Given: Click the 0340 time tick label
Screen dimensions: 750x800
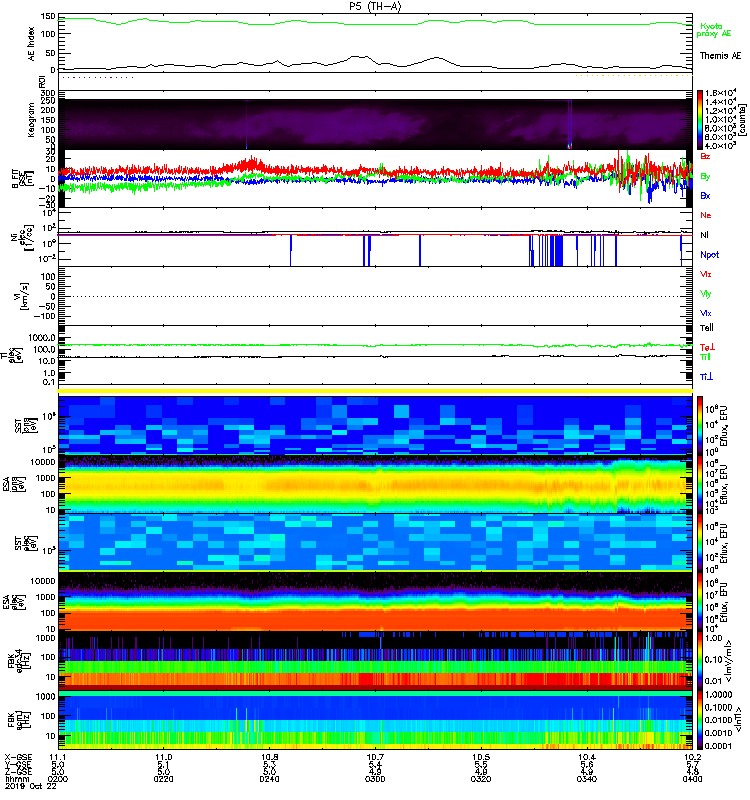Looking at the screenshot, I should [587, 779].
